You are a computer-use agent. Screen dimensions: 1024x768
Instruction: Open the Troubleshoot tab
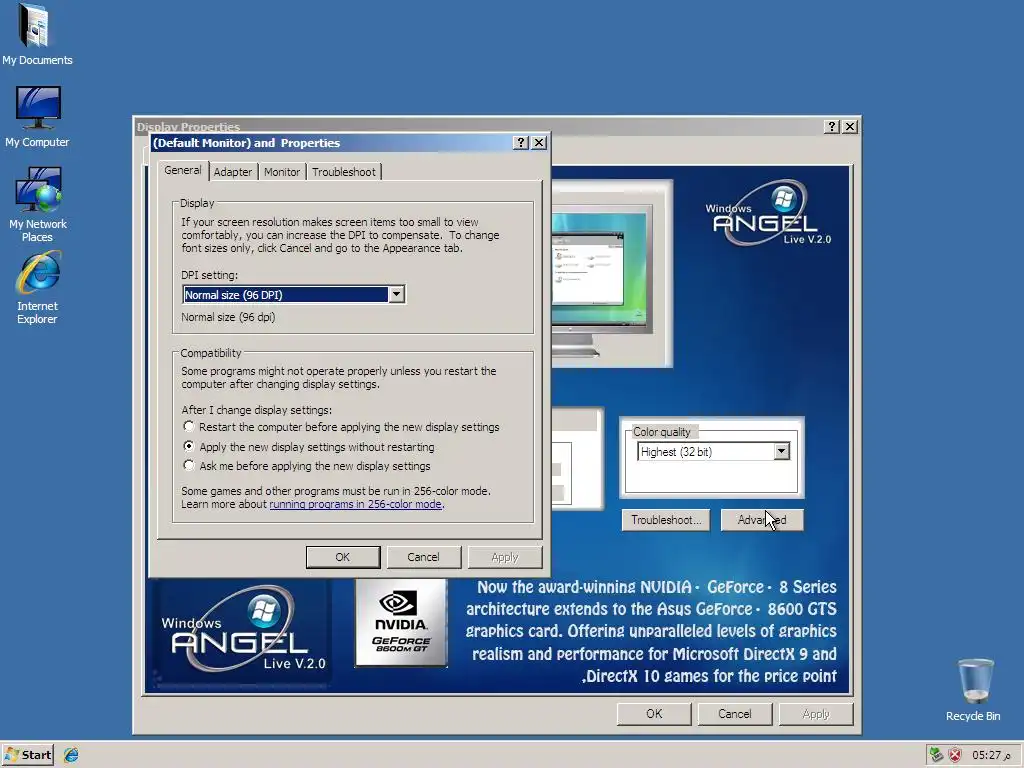(x=344, y=172)
